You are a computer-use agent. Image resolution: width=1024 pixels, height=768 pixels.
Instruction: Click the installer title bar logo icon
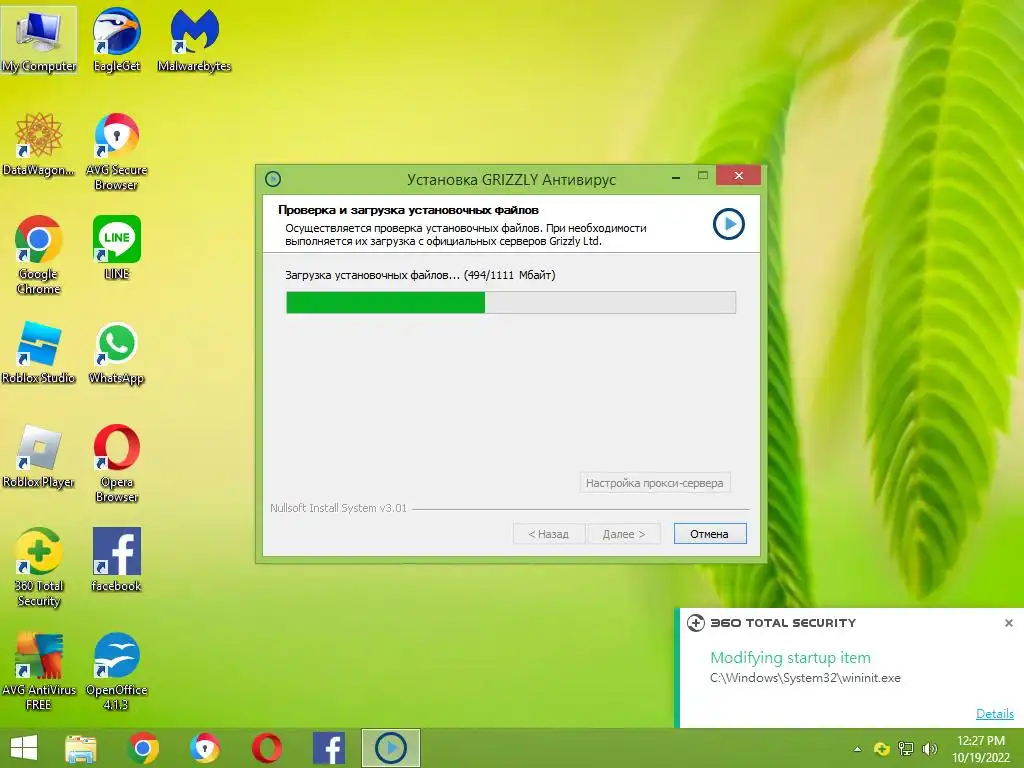click(x=273, y=179)
